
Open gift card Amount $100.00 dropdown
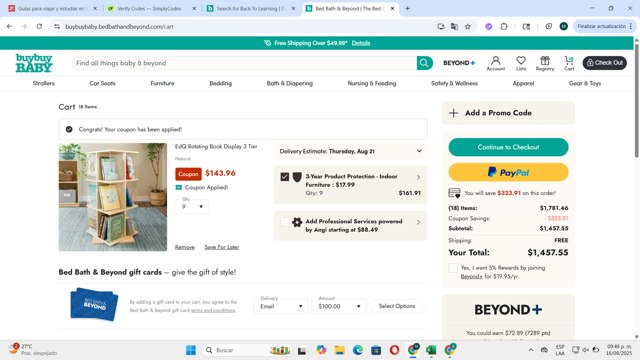[x=339, y=306]
